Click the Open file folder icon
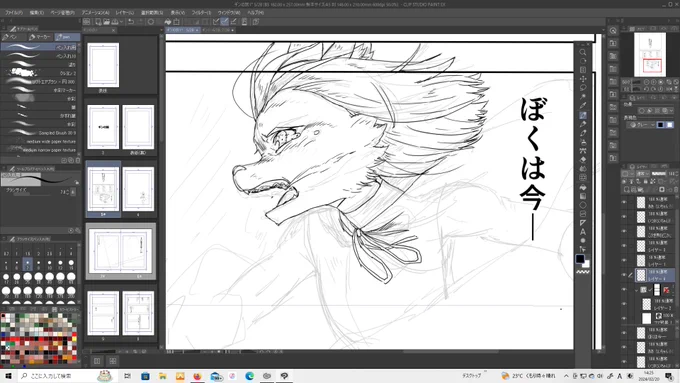Image resolution: width=680 pixels, height=383 pixels. point(106,22)
